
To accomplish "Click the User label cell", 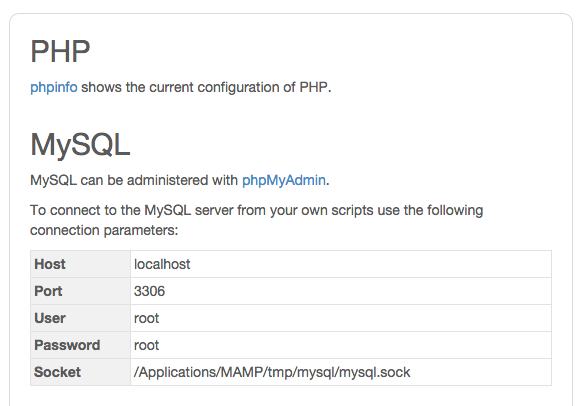I will point(80,318).
